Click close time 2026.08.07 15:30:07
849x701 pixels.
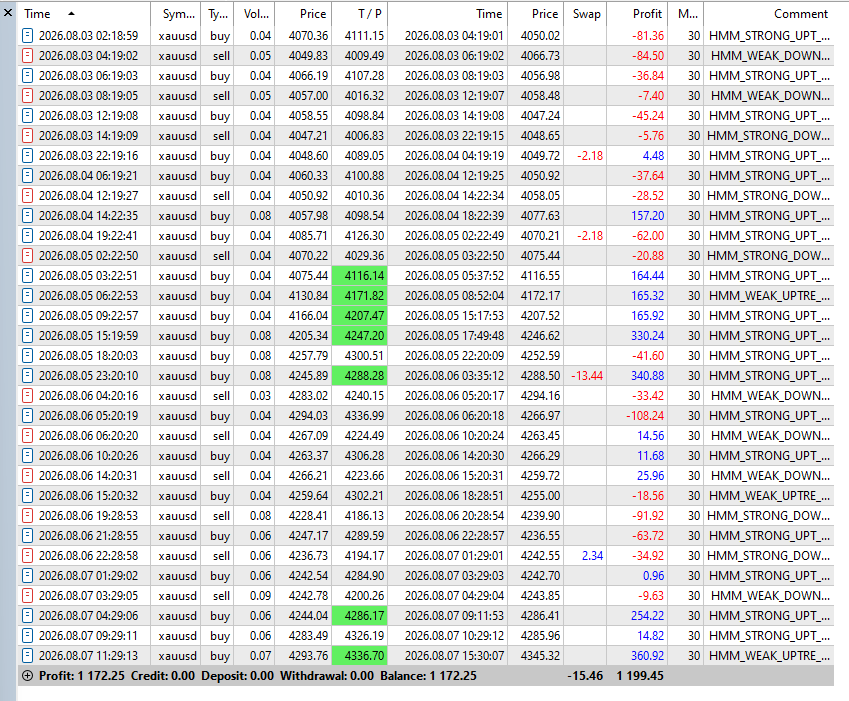(x=454, y=657)
